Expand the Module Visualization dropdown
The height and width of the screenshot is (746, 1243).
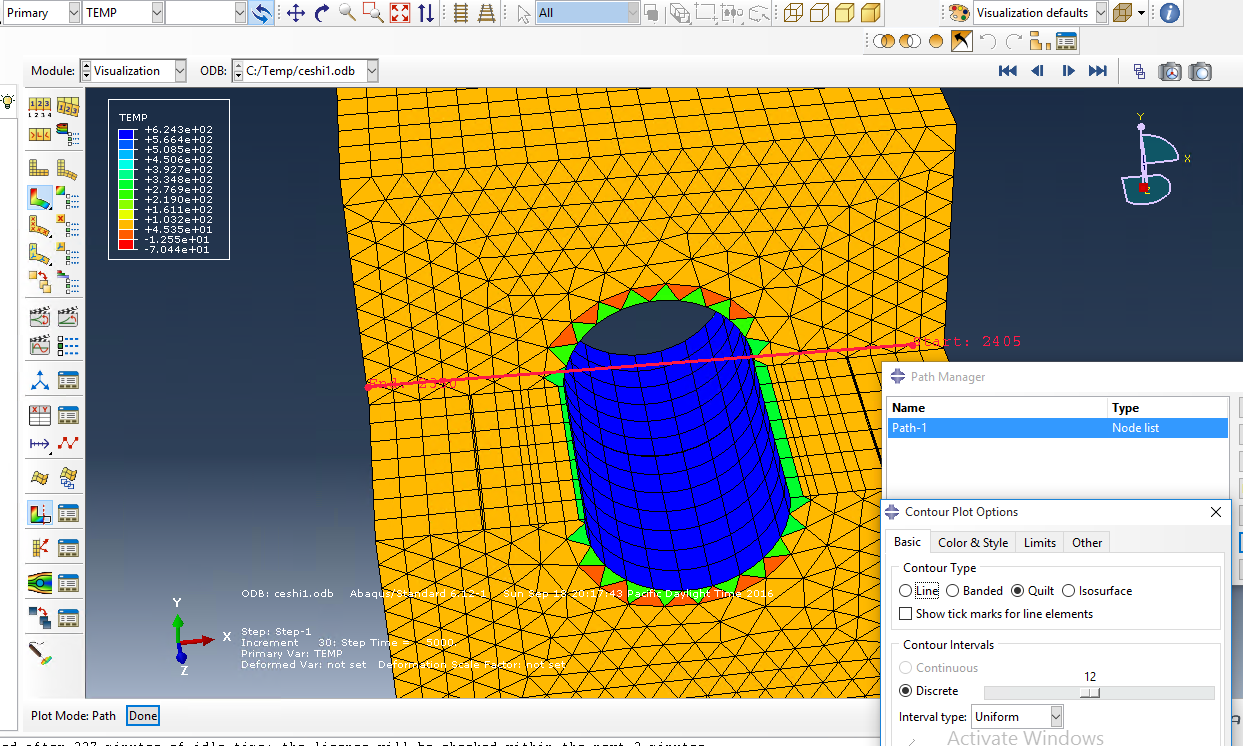coord(180,71)
